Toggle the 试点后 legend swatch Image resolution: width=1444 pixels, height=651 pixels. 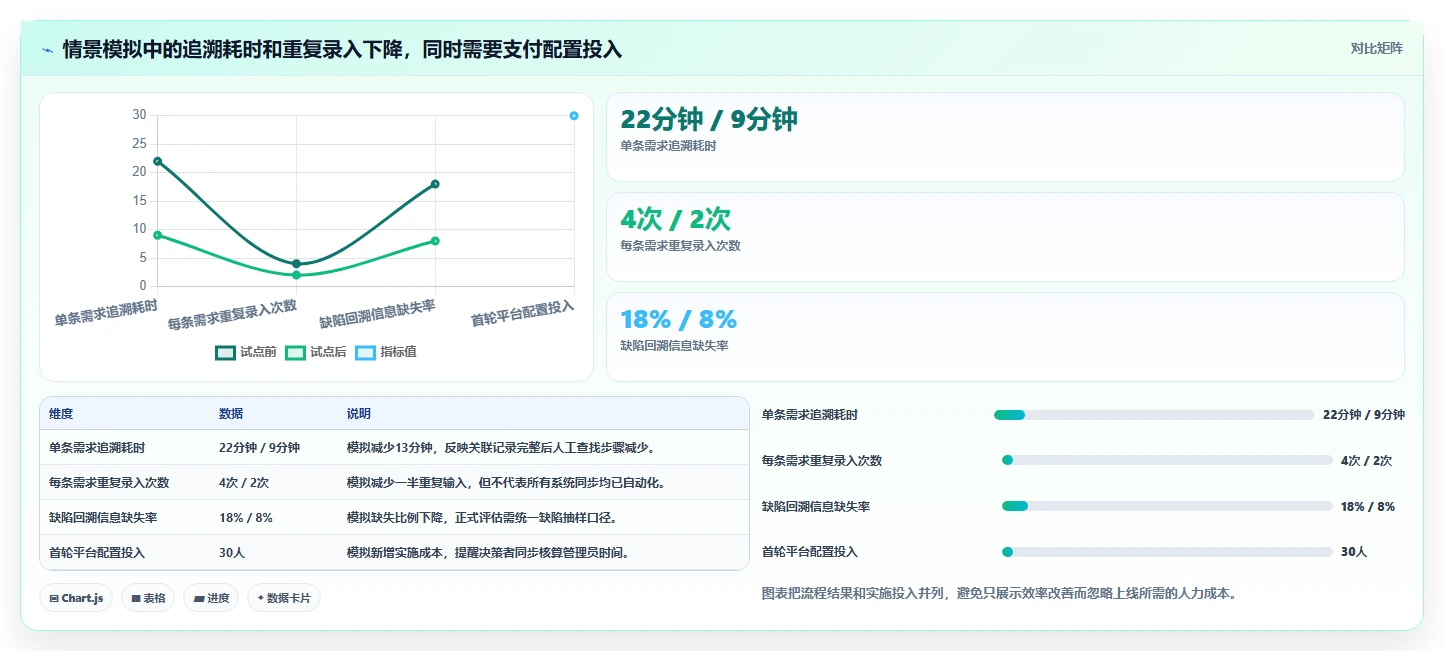[x=295, y=352]
